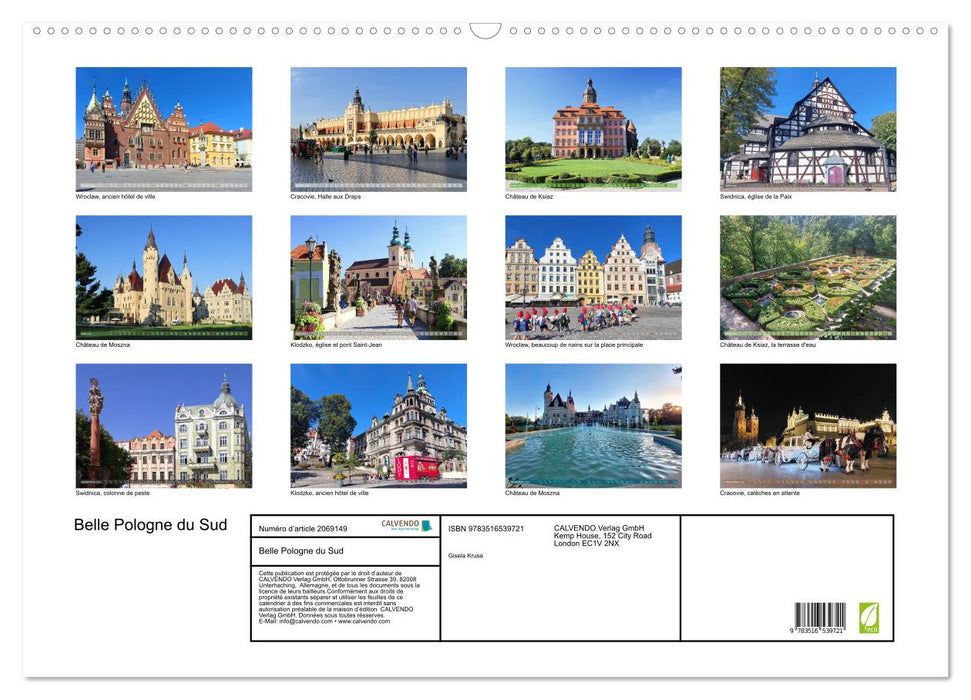This screenshot has height=700, width=971.
Task: Select the Swidnica église de la Paix thumbnail
Action: pos(807,129)
